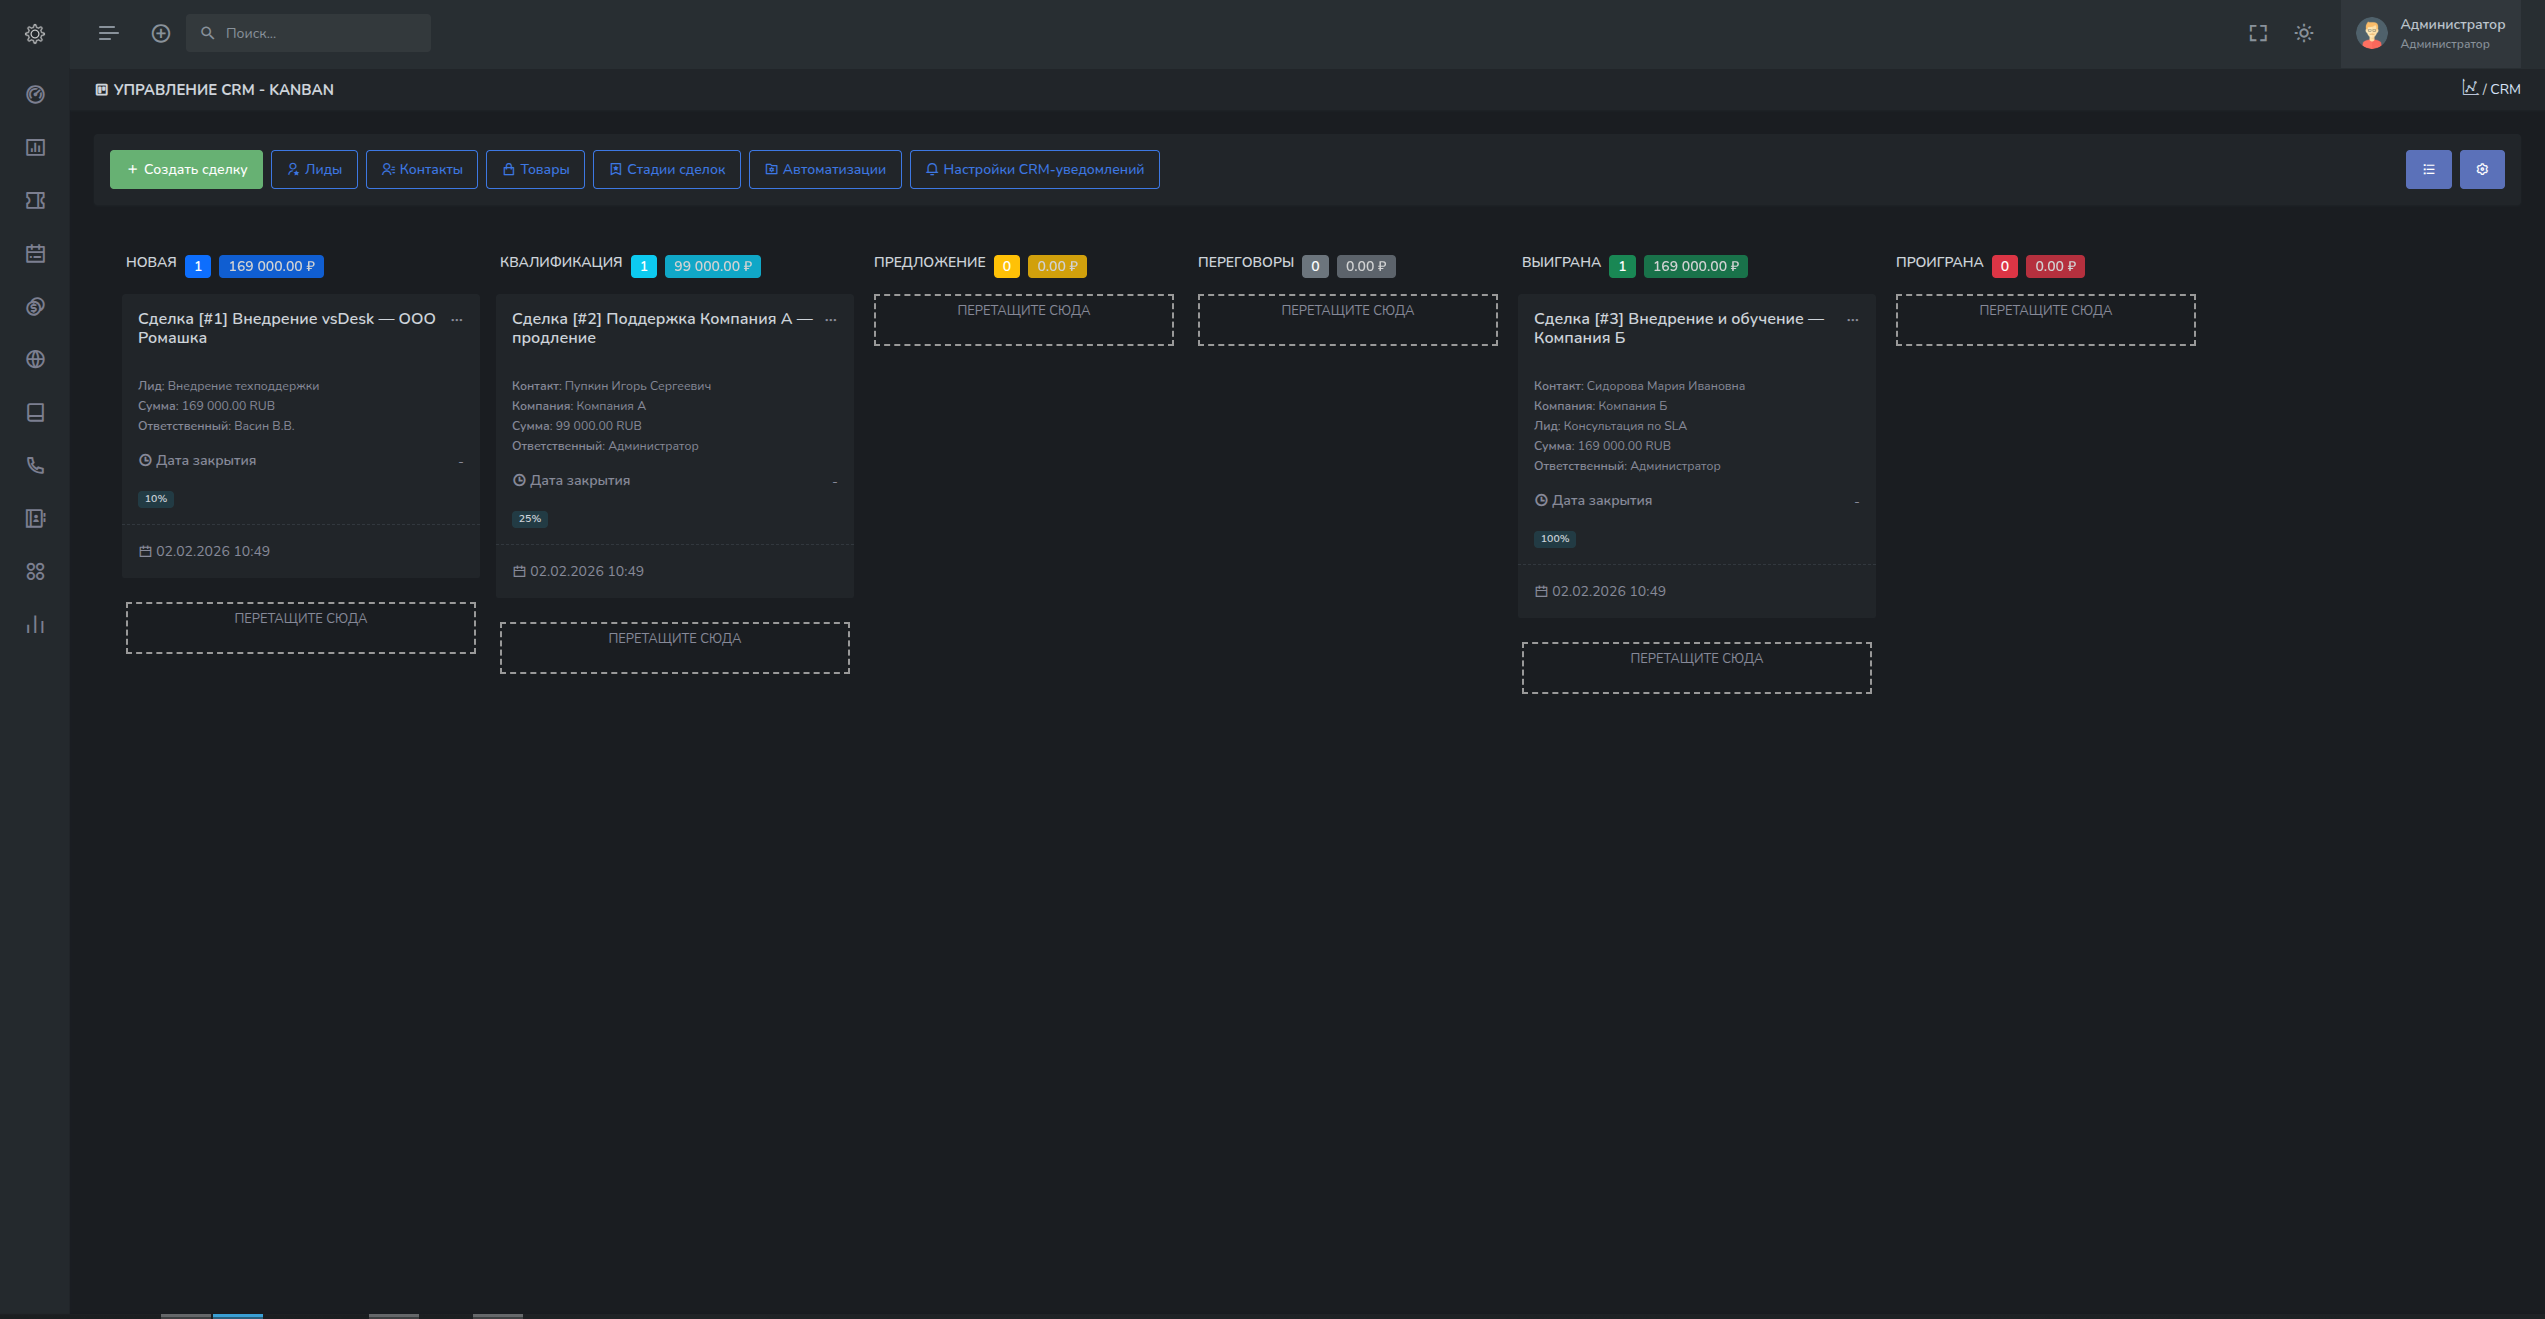Click text Ответственный: Васин В.В.
This screenshot has width=2545, height=1319.
pyautogui.click(x=216, y=426)
